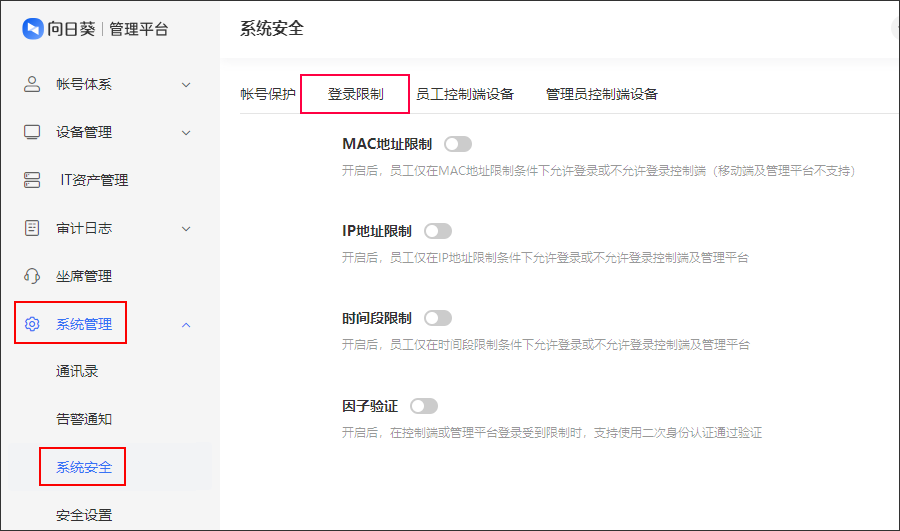Select the 登录限制 tab
Screen dimensions: 900x531
pos(355,94)
